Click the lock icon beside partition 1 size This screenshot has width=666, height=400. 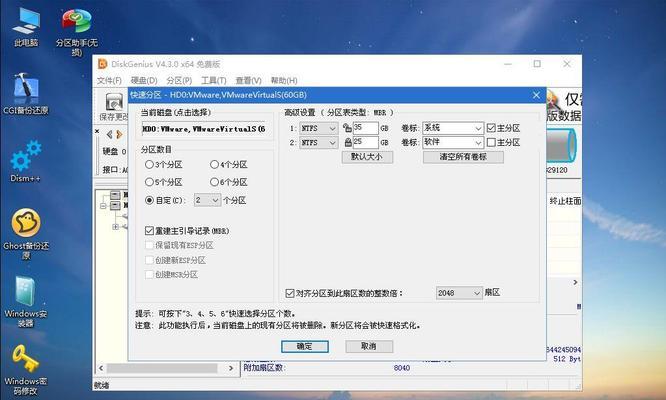(x=347, y=128)
